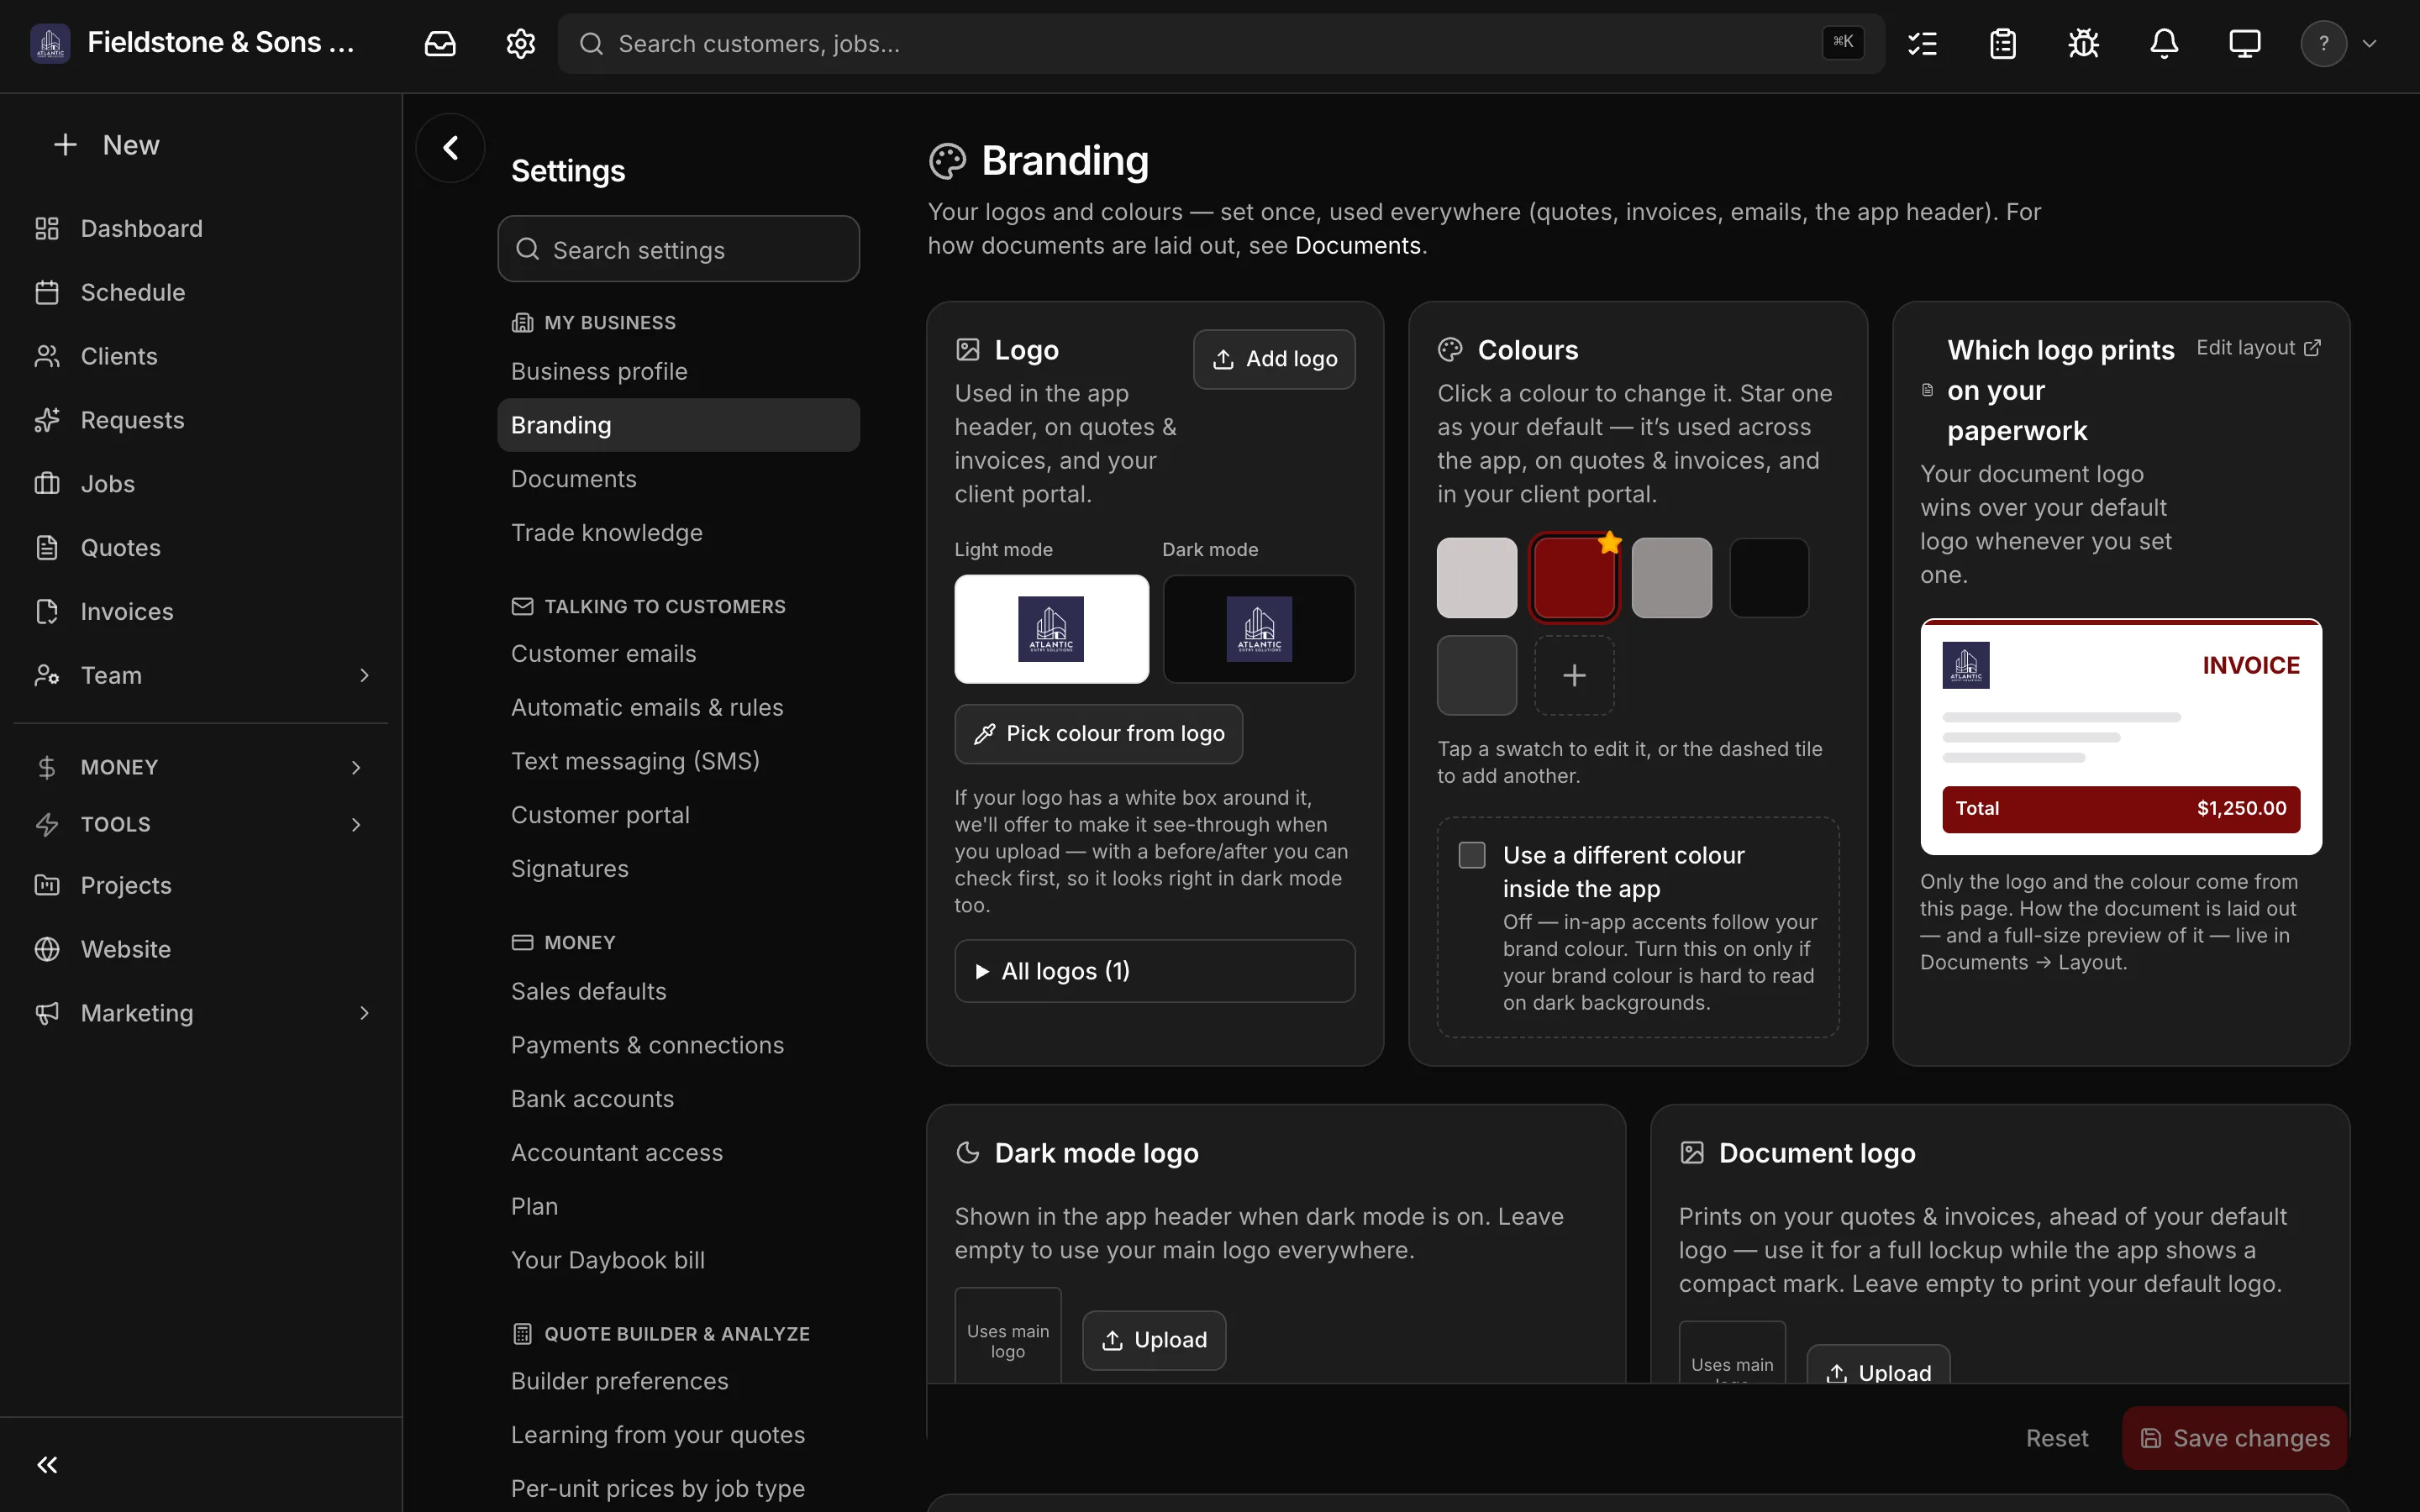Image resolution: width=2420 pixels, height=1512 pixels.
Task: Expand the MONEY sidebar section
Action: pos(200,767)
